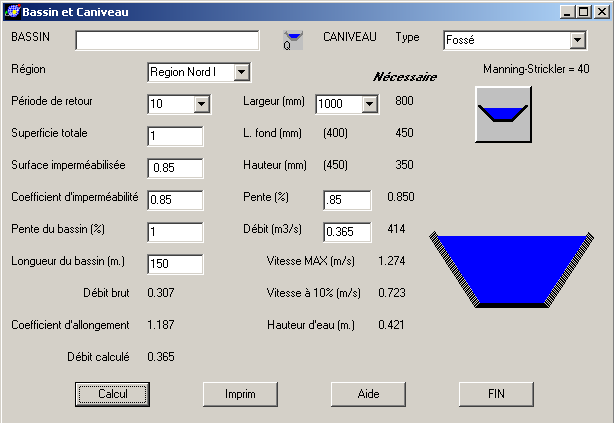The width and height of the screenshot is (614, 423).
Task: Click the Surface imperméabilisée input field
Action: pos(175,168)
